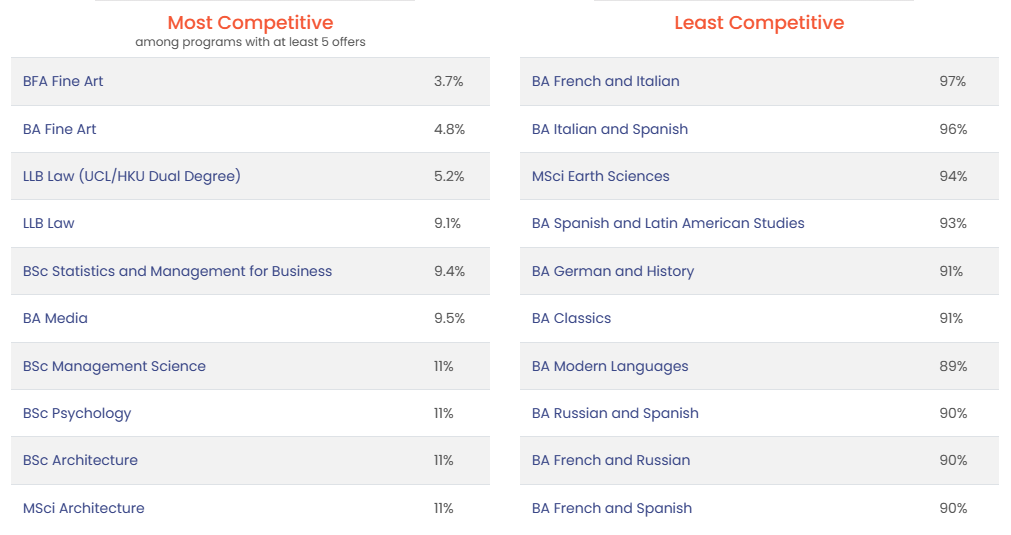The image size is (1011, 535).
Task: Open the BSc Management Science link
Action: click(x=114, y=366)
